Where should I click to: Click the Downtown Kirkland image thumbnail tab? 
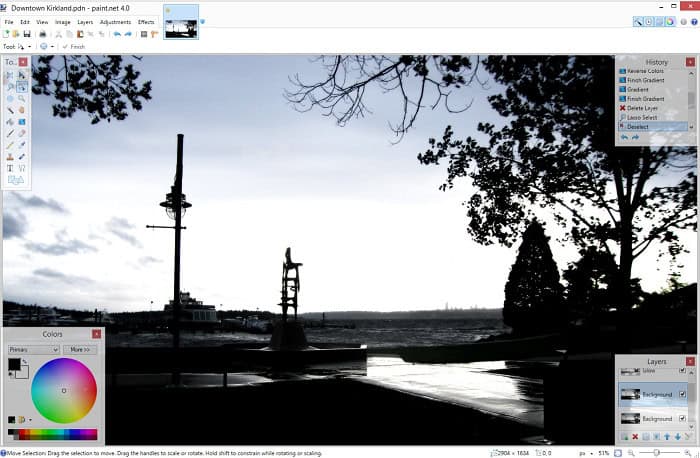pos(181,22)
